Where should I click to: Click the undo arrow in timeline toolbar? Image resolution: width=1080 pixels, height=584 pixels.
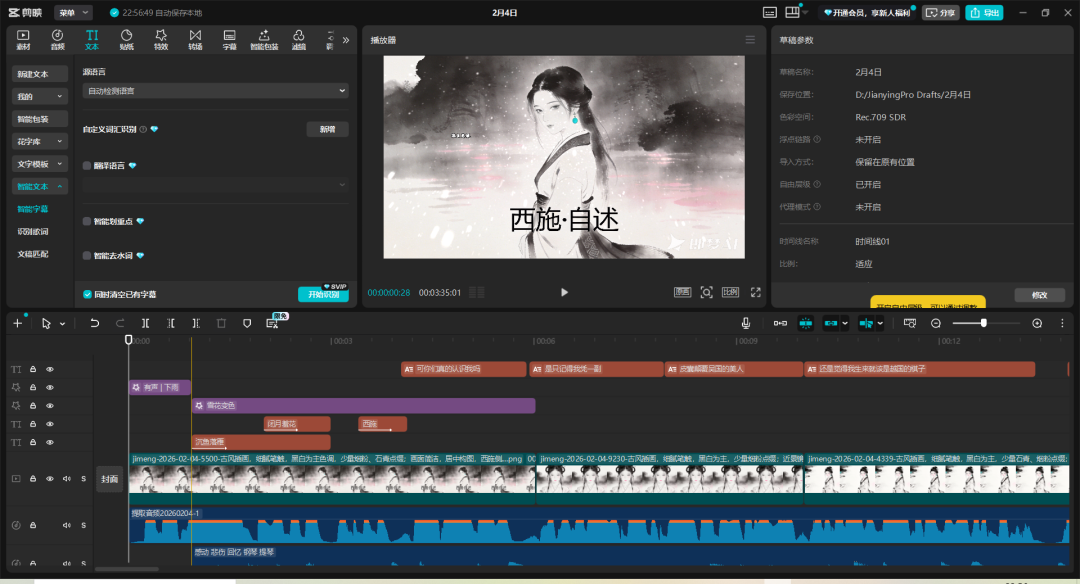pos(95,323)
